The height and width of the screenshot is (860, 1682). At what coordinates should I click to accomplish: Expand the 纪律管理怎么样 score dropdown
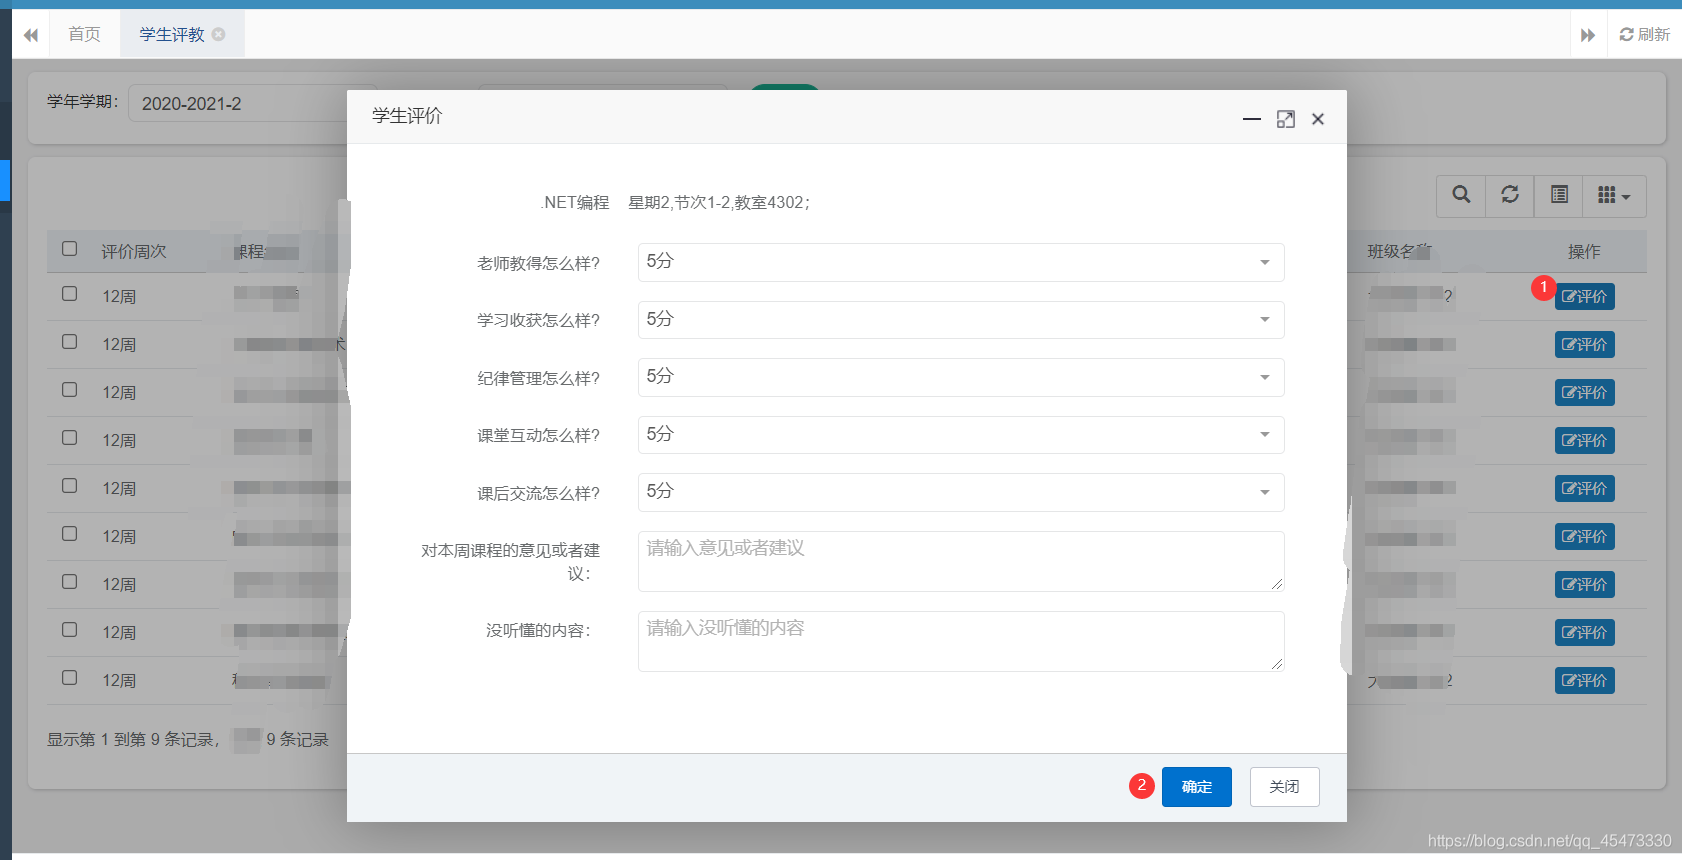tap(960, 377)
